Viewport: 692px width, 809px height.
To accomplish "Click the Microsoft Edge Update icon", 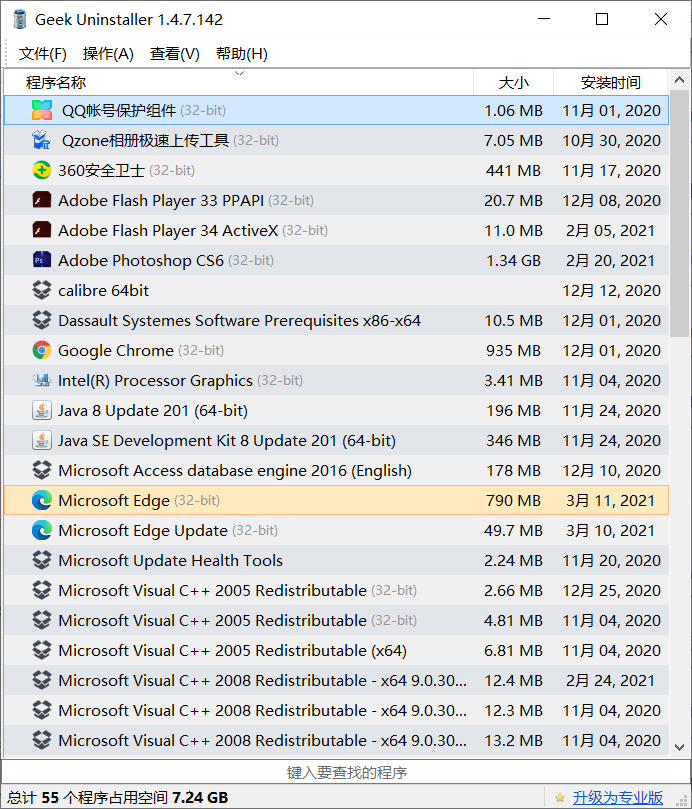I will (x=42, y=530).
